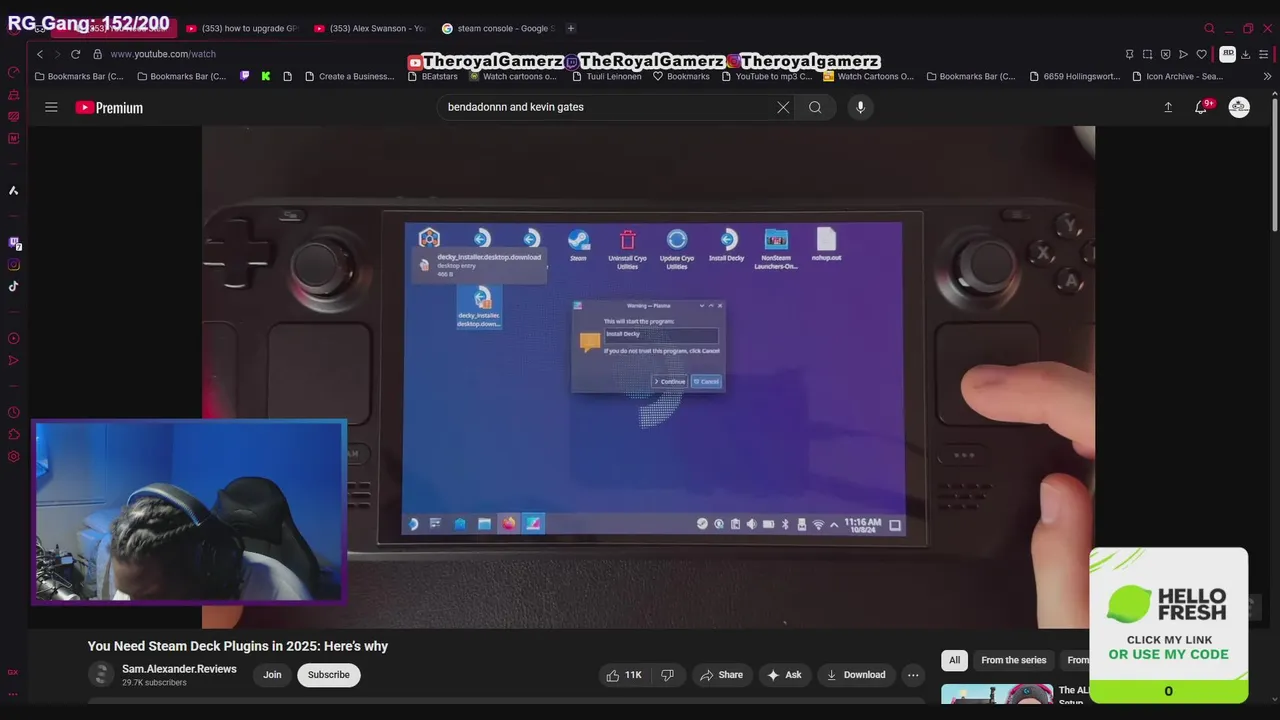Reload the current YouTube page
Image resolution: width=1280 pixels, height=720 pixels.
[75, 54]
